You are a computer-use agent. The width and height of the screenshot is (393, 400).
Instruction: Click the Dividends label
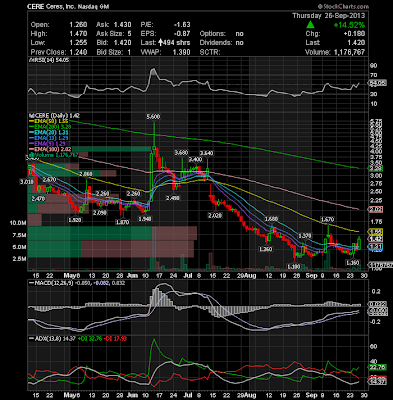coord(216,43)
